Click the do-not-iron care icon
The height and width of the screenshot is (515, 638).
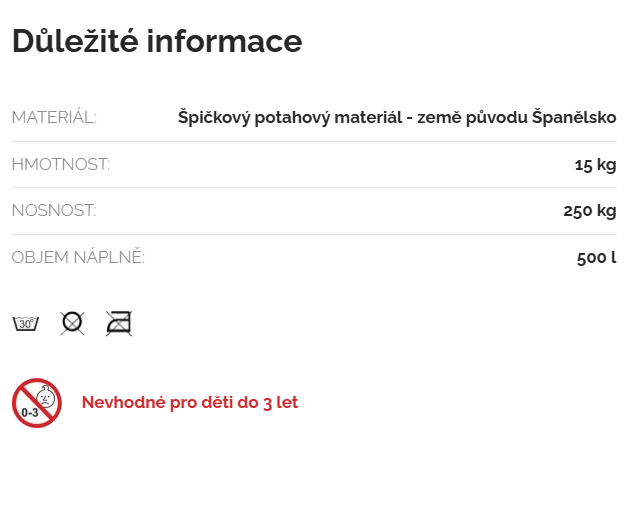(119, 323)
